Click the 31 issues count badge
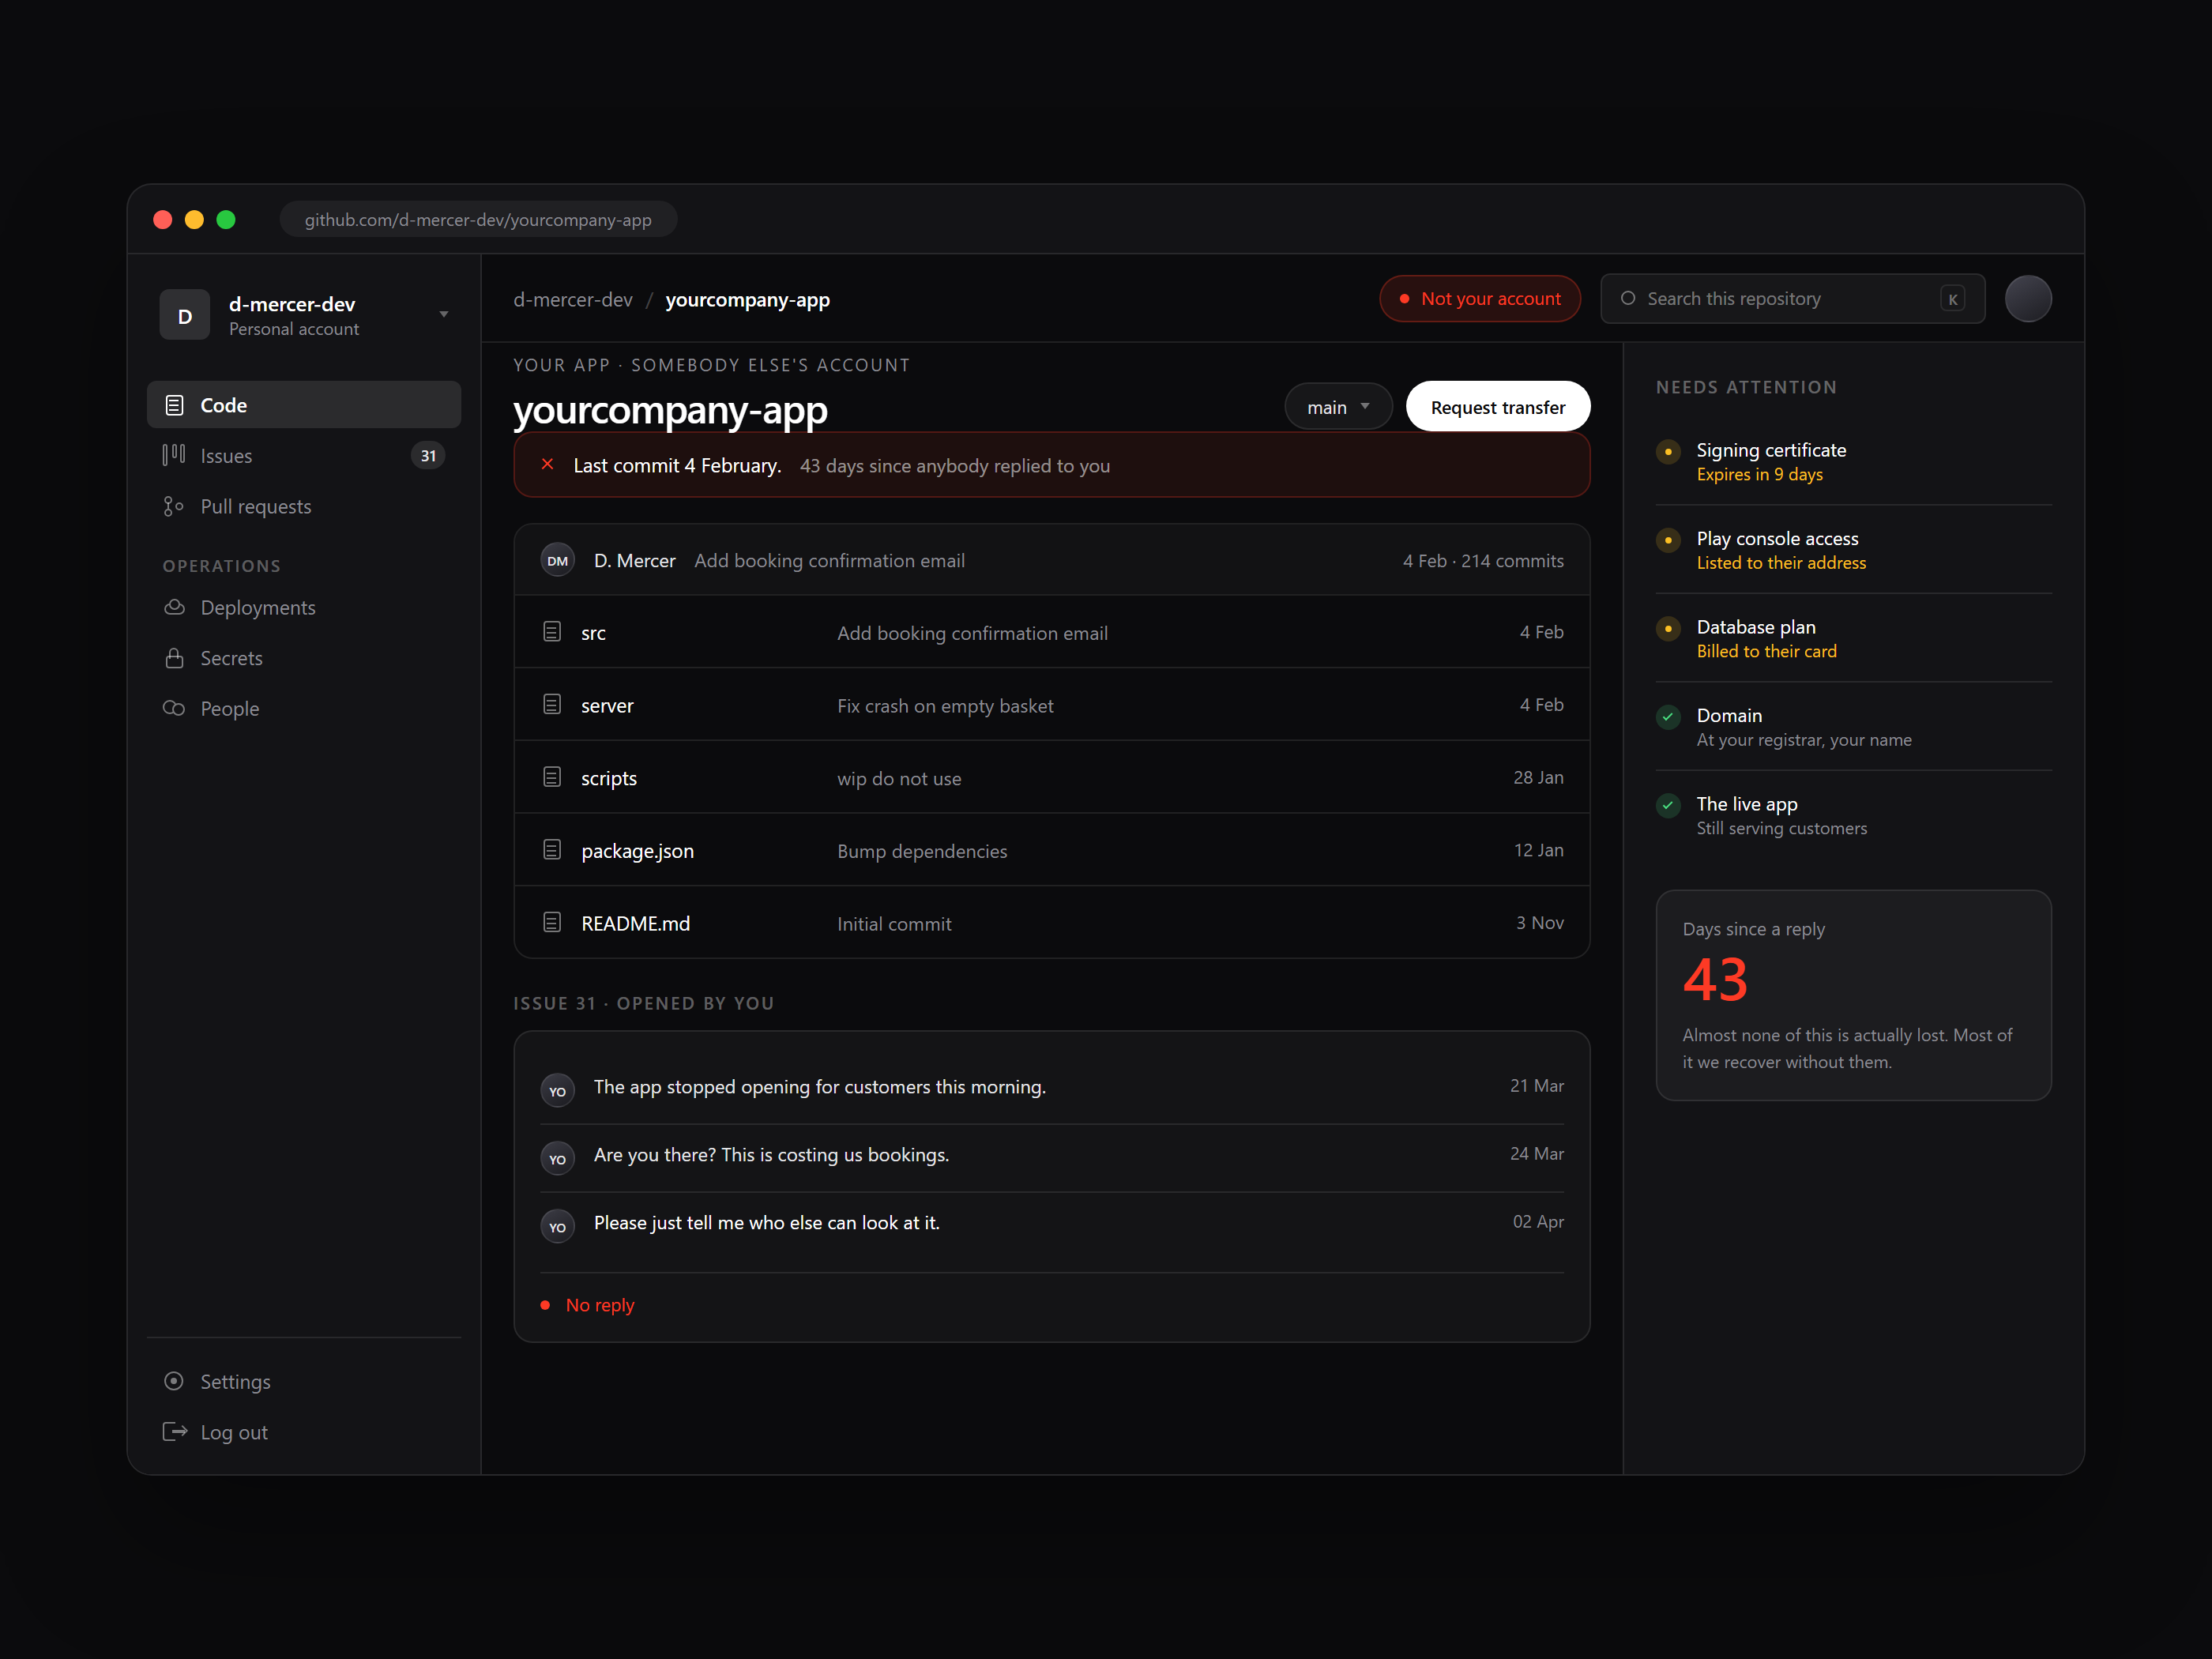 (428, 456)
